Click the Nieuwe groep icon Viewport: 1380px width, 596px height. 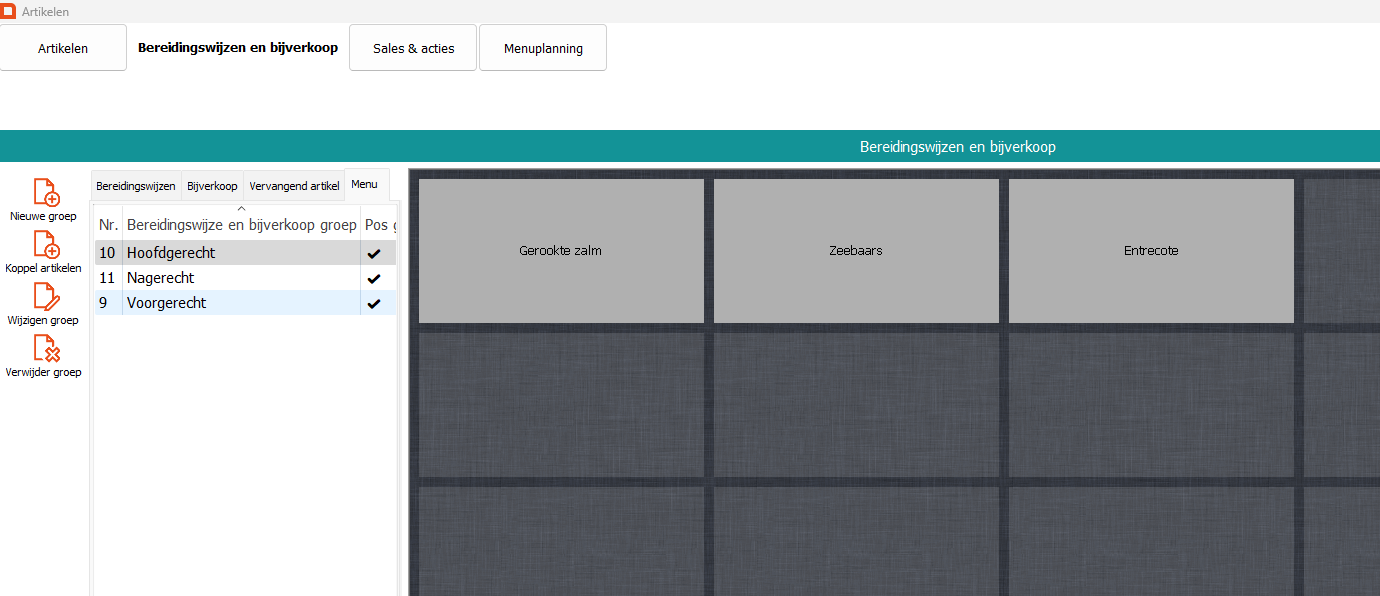46,192
